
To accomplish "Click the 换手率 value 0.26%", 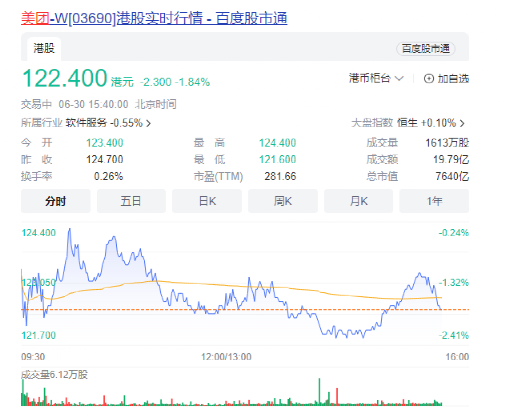I will pos(108,176).
